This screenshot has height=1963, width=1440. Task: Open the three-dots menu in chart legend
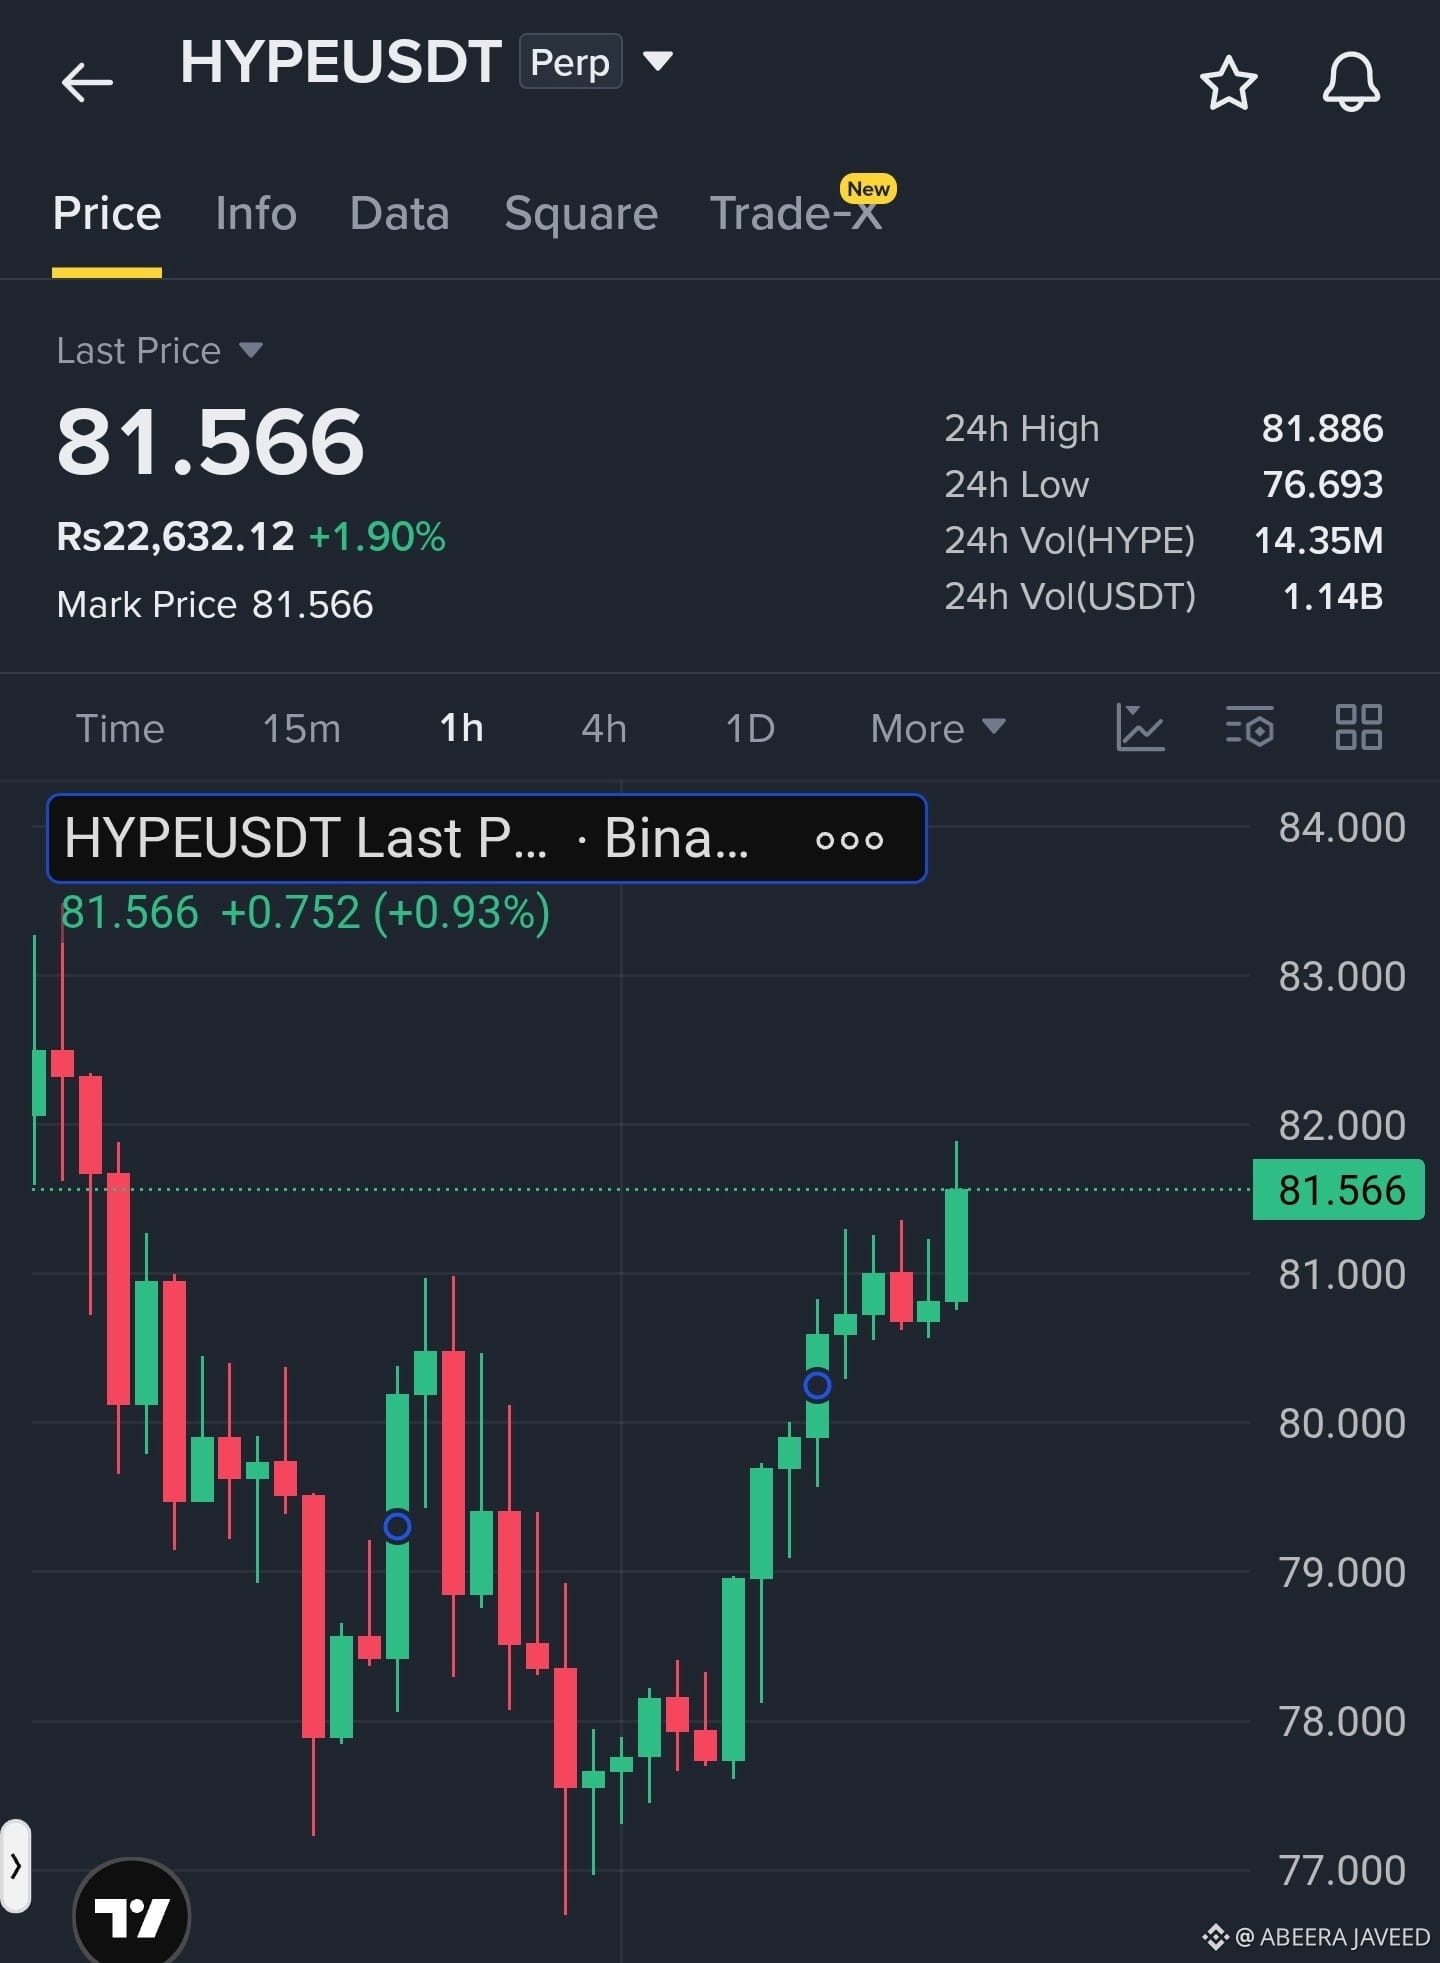(849, 840)
